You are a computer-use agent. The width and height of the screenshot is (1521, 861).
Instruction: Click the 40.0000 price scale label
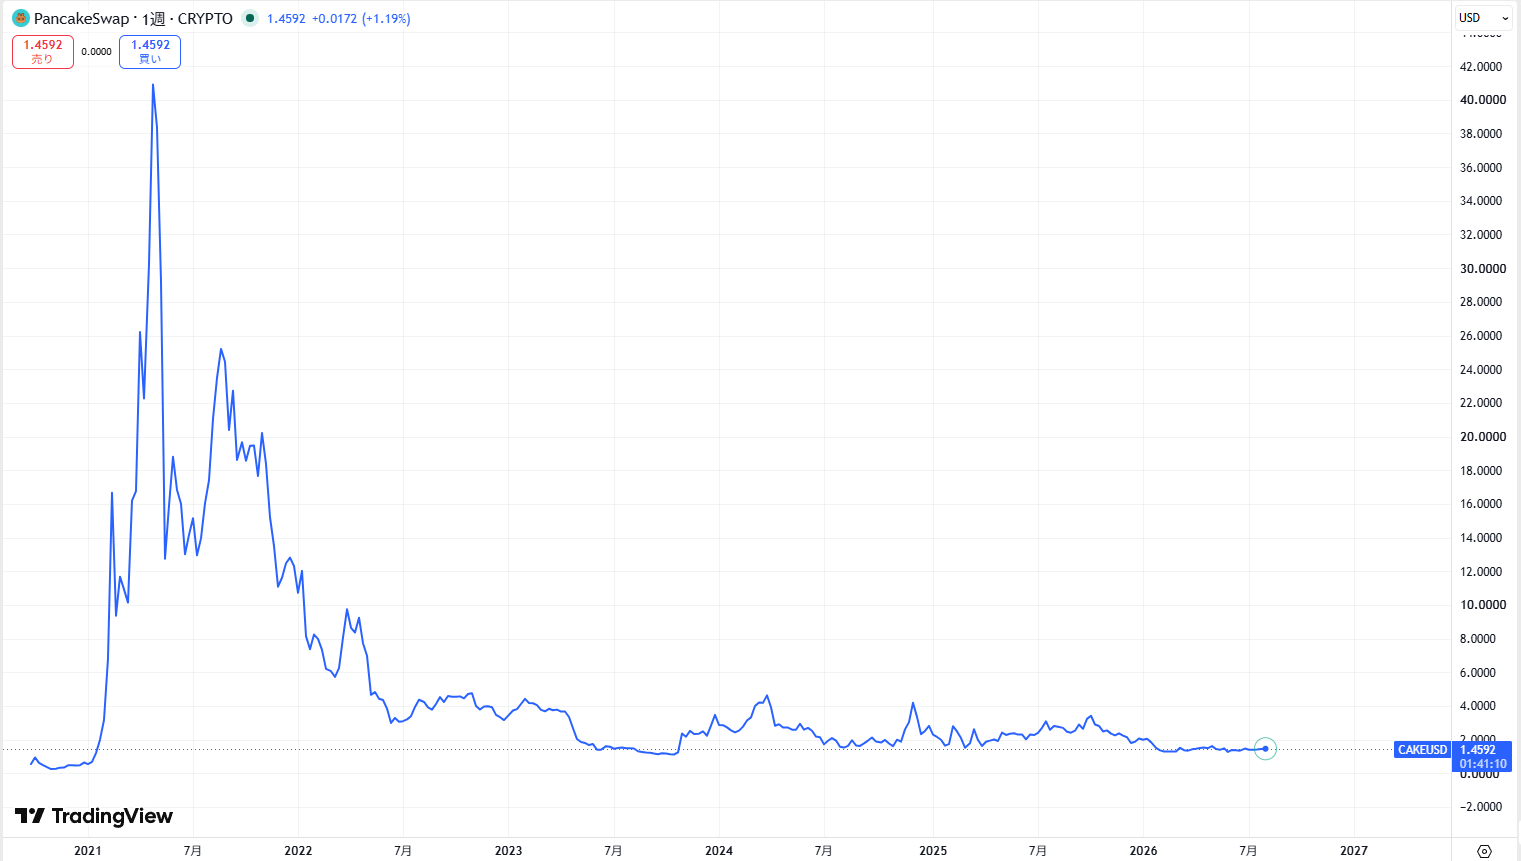[1483, 100]
